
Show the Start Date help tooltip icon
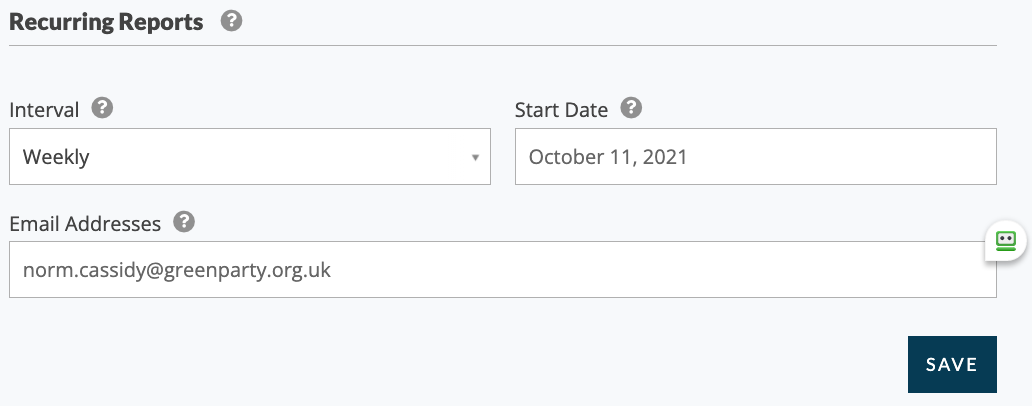631,107
